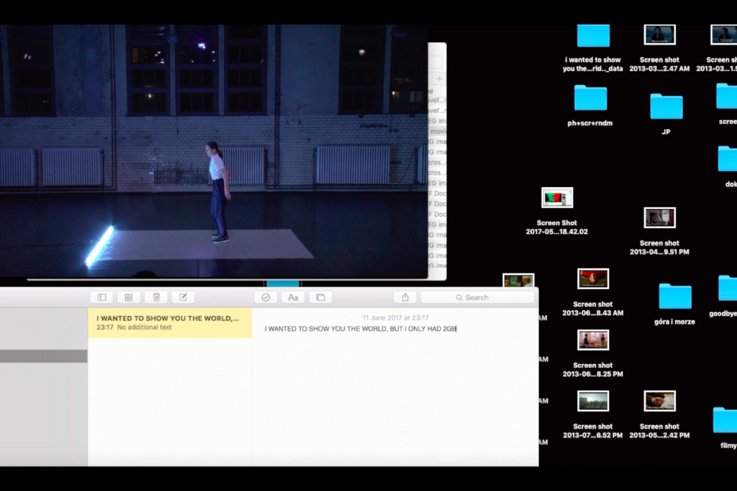
Task: Select the 'ph+scr+rndm' folder
Action: [x=590, y=98]
